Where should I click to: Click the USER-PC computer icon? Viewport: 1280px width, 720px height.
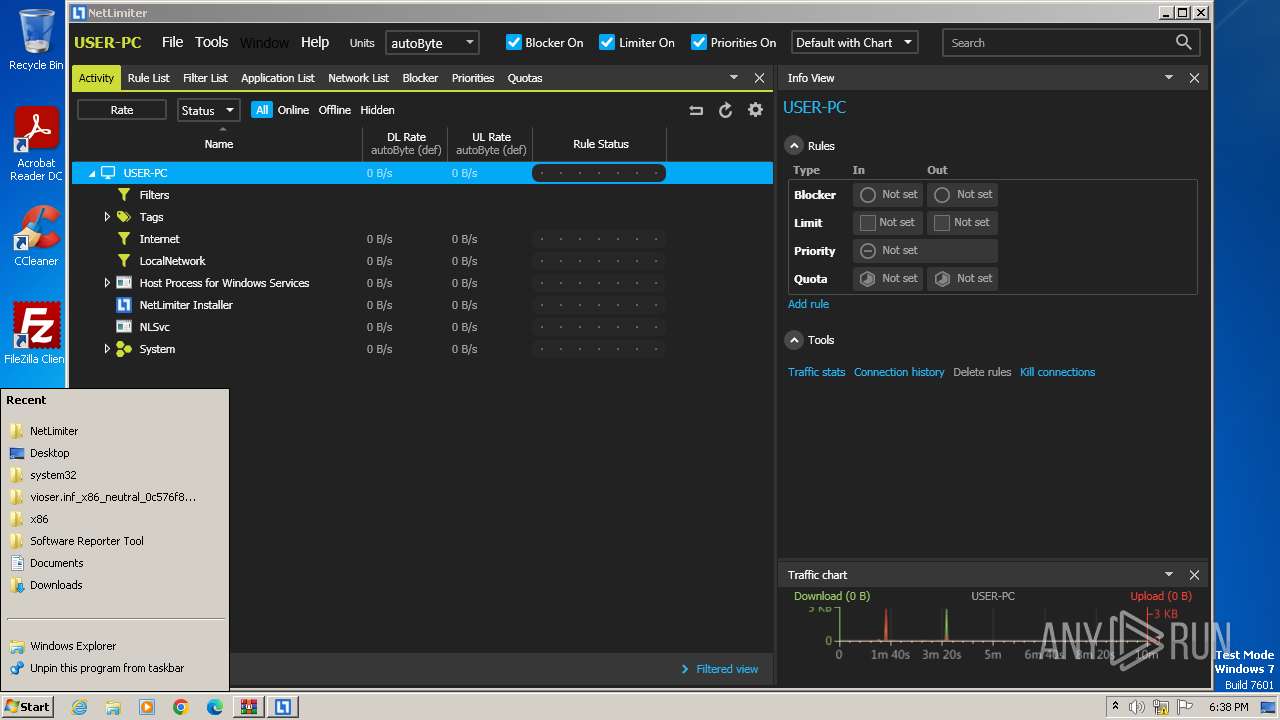tap(108, 173)
